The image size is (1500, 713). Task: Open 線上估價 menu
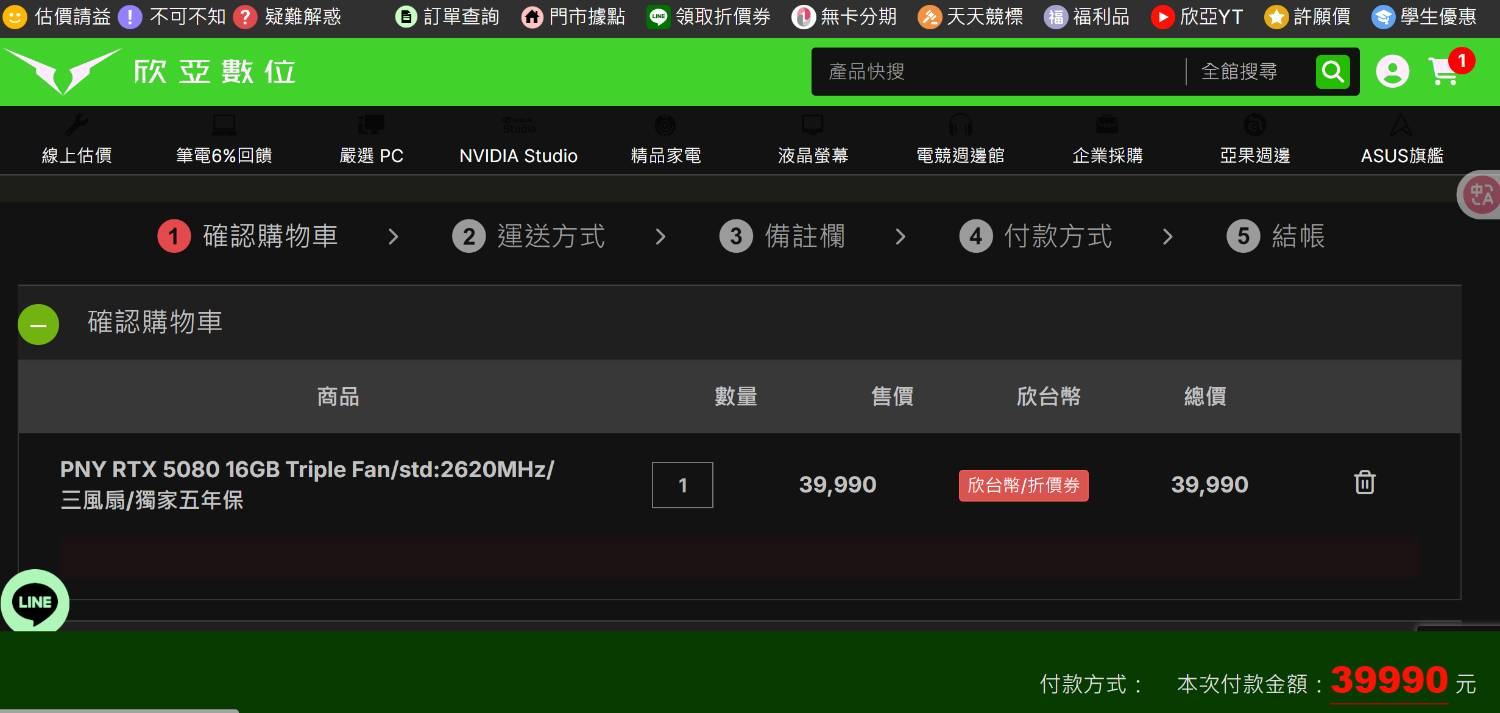[x=77, y=140]
